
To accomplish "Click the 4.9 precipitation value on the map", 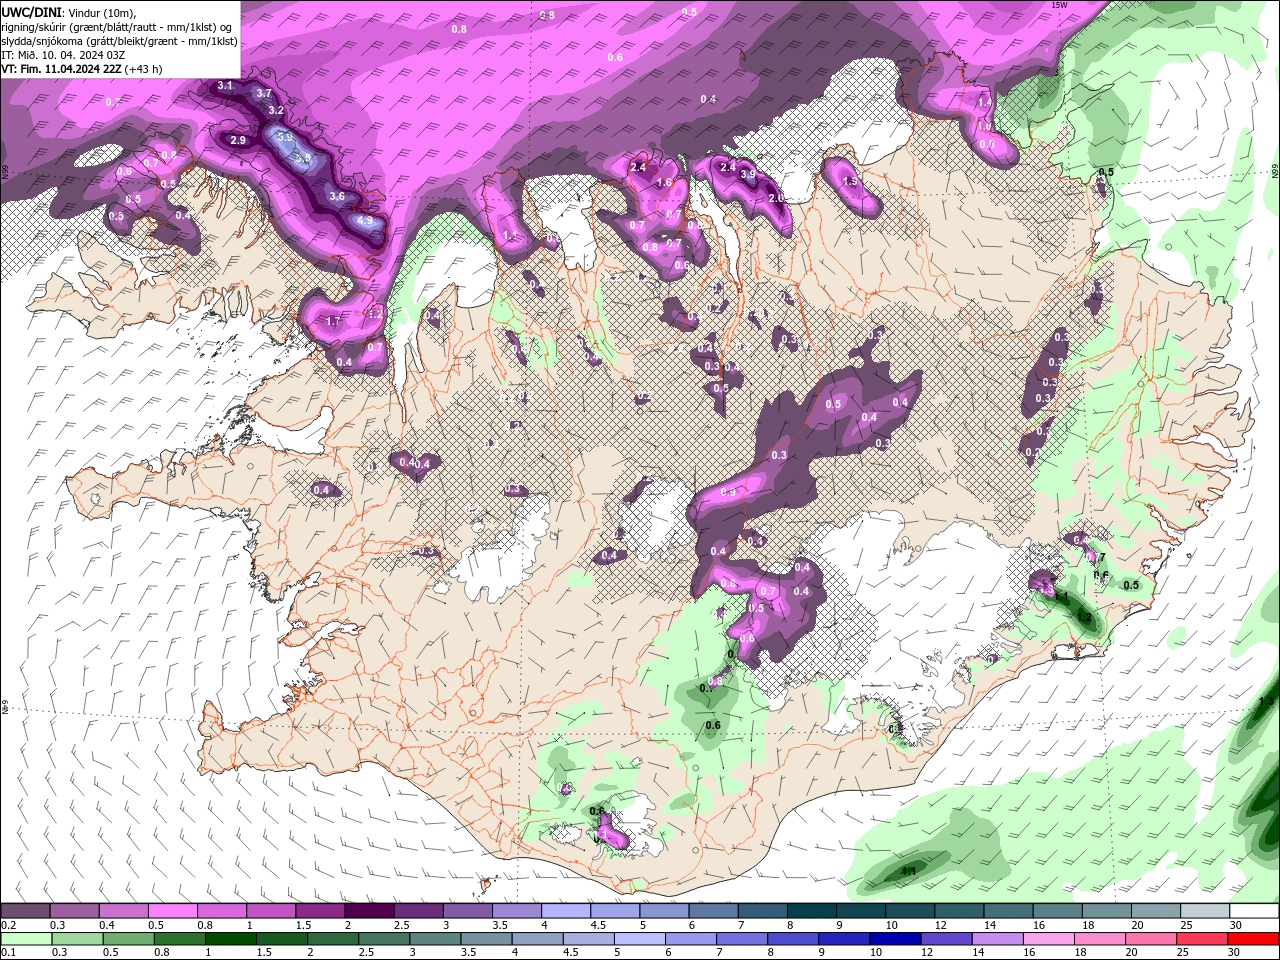I will (365, 220).
